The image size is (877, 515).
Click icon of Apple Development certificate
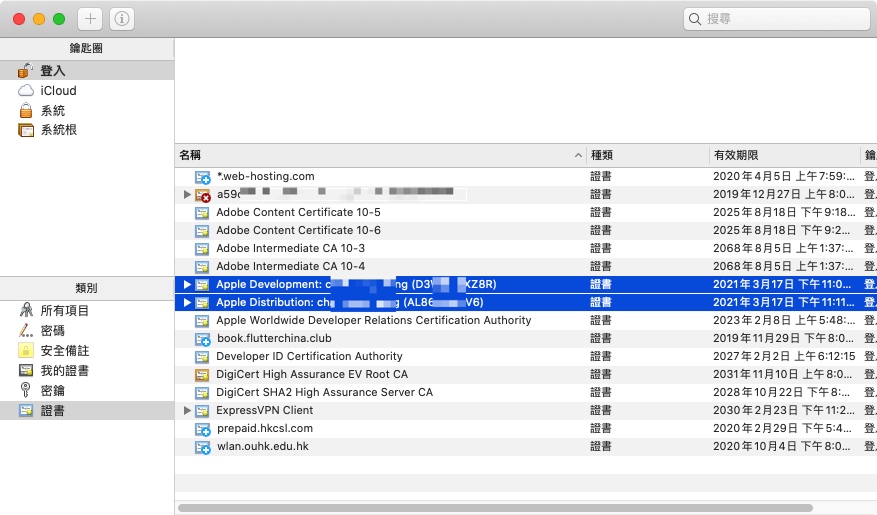click(201, 285)
